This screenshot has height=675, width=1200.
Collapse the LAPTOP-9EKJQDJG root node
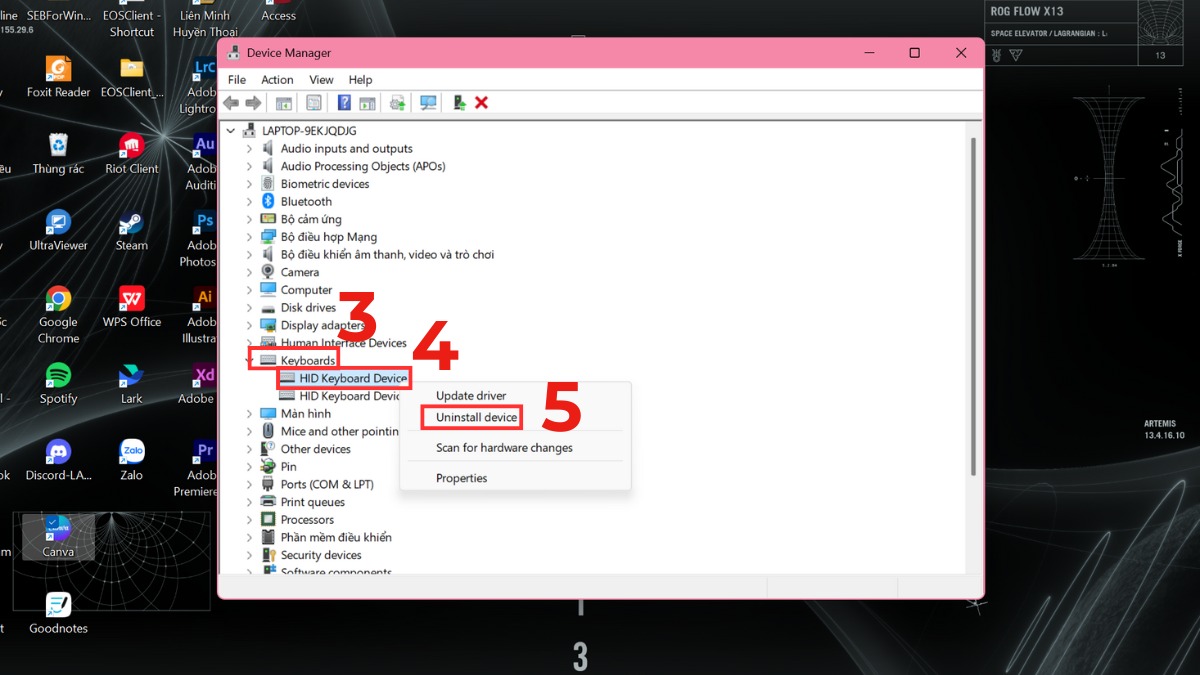tap(230, 130)
